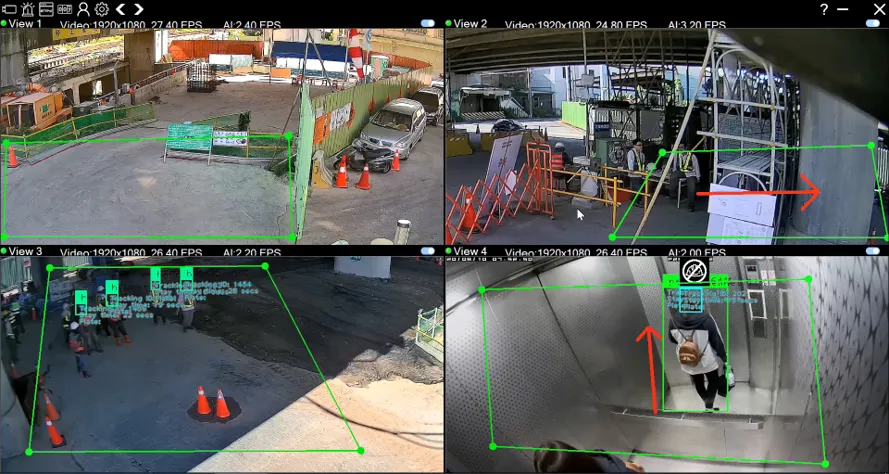889x474 pixels.
Task: Toggle the View 1 switch
Action: click(427, 23)
